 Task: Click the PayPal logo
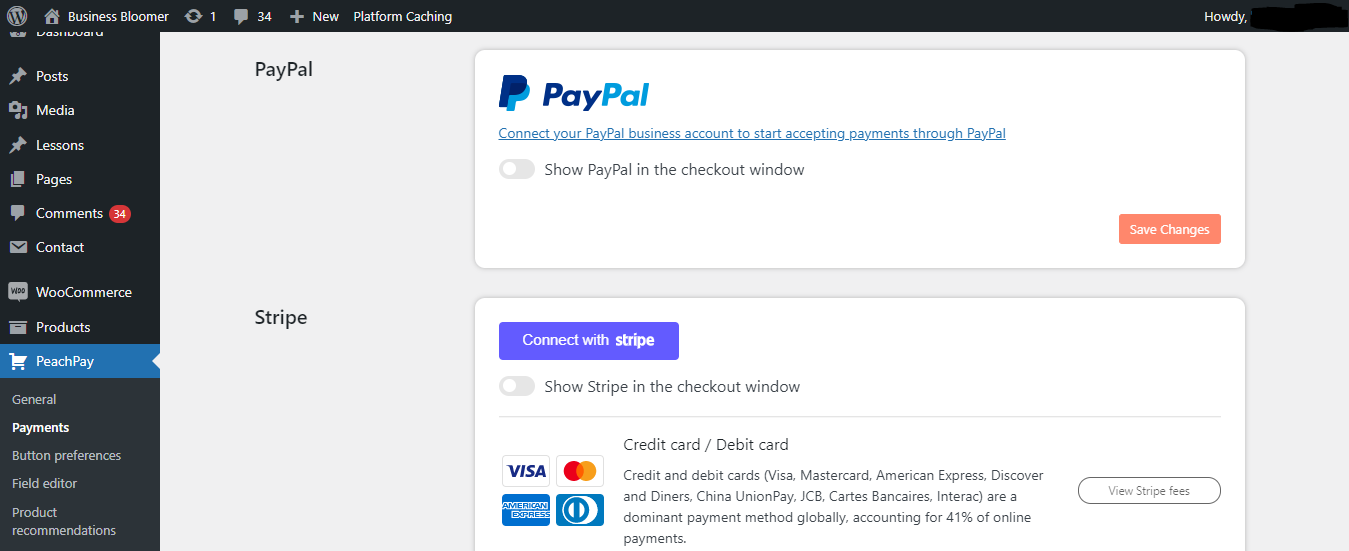coord(574,93)
